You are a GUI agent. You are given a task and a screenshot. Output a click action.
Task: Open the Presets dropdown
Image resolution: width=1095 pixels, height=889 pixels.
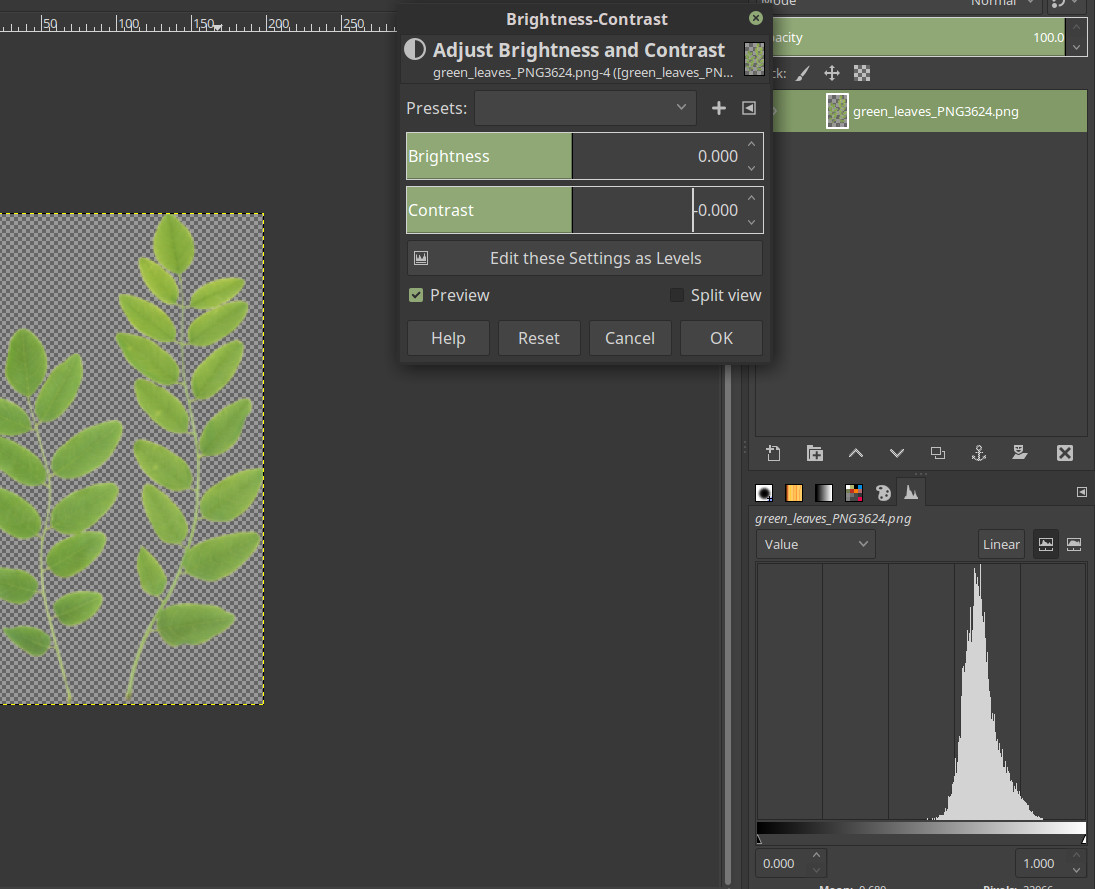point(585,108)
